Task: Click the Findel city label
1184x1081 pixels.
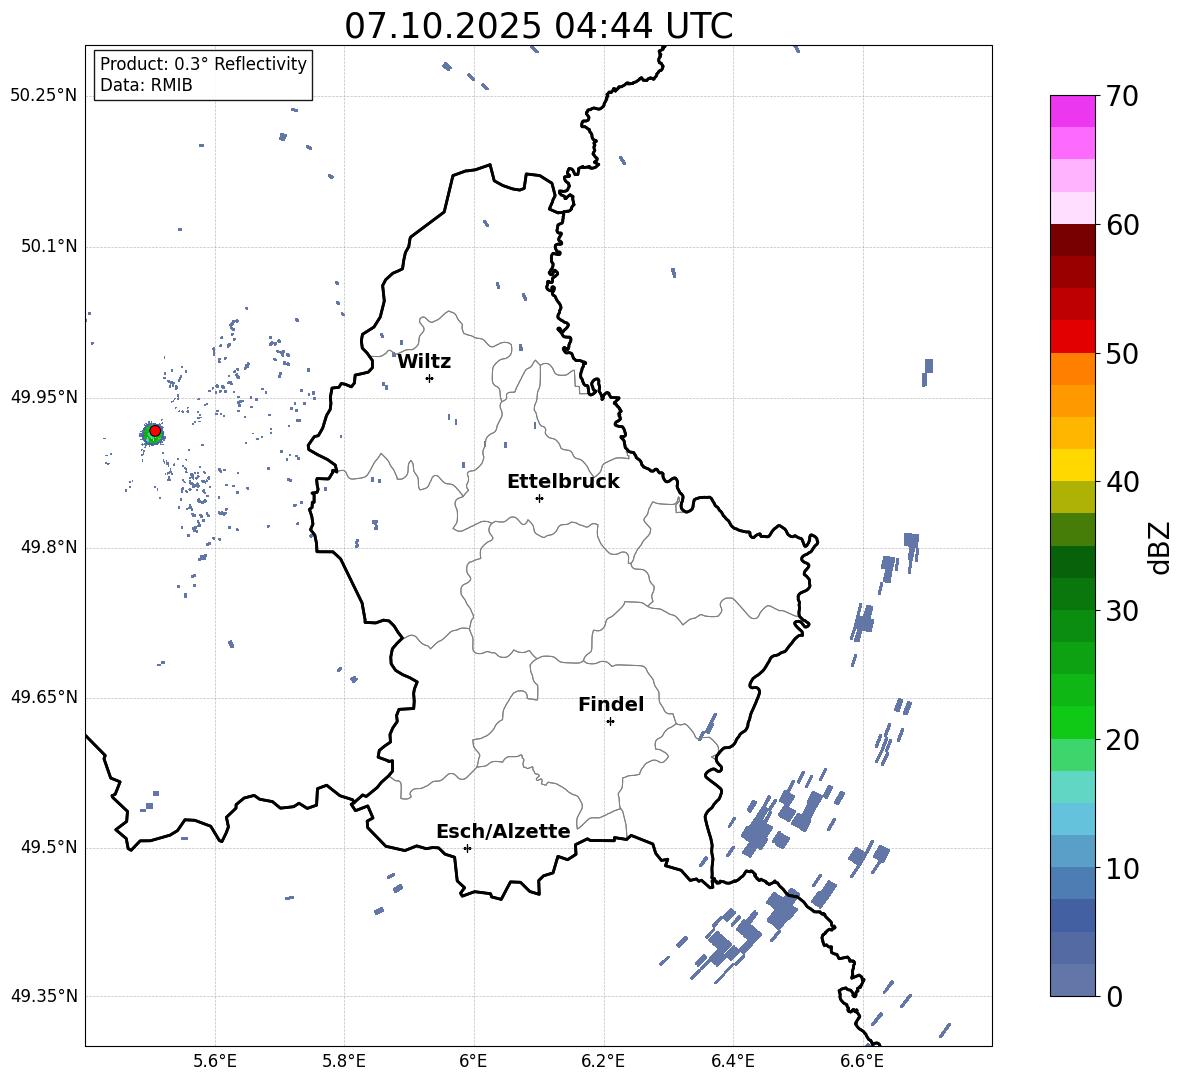Action: point(611,704)
